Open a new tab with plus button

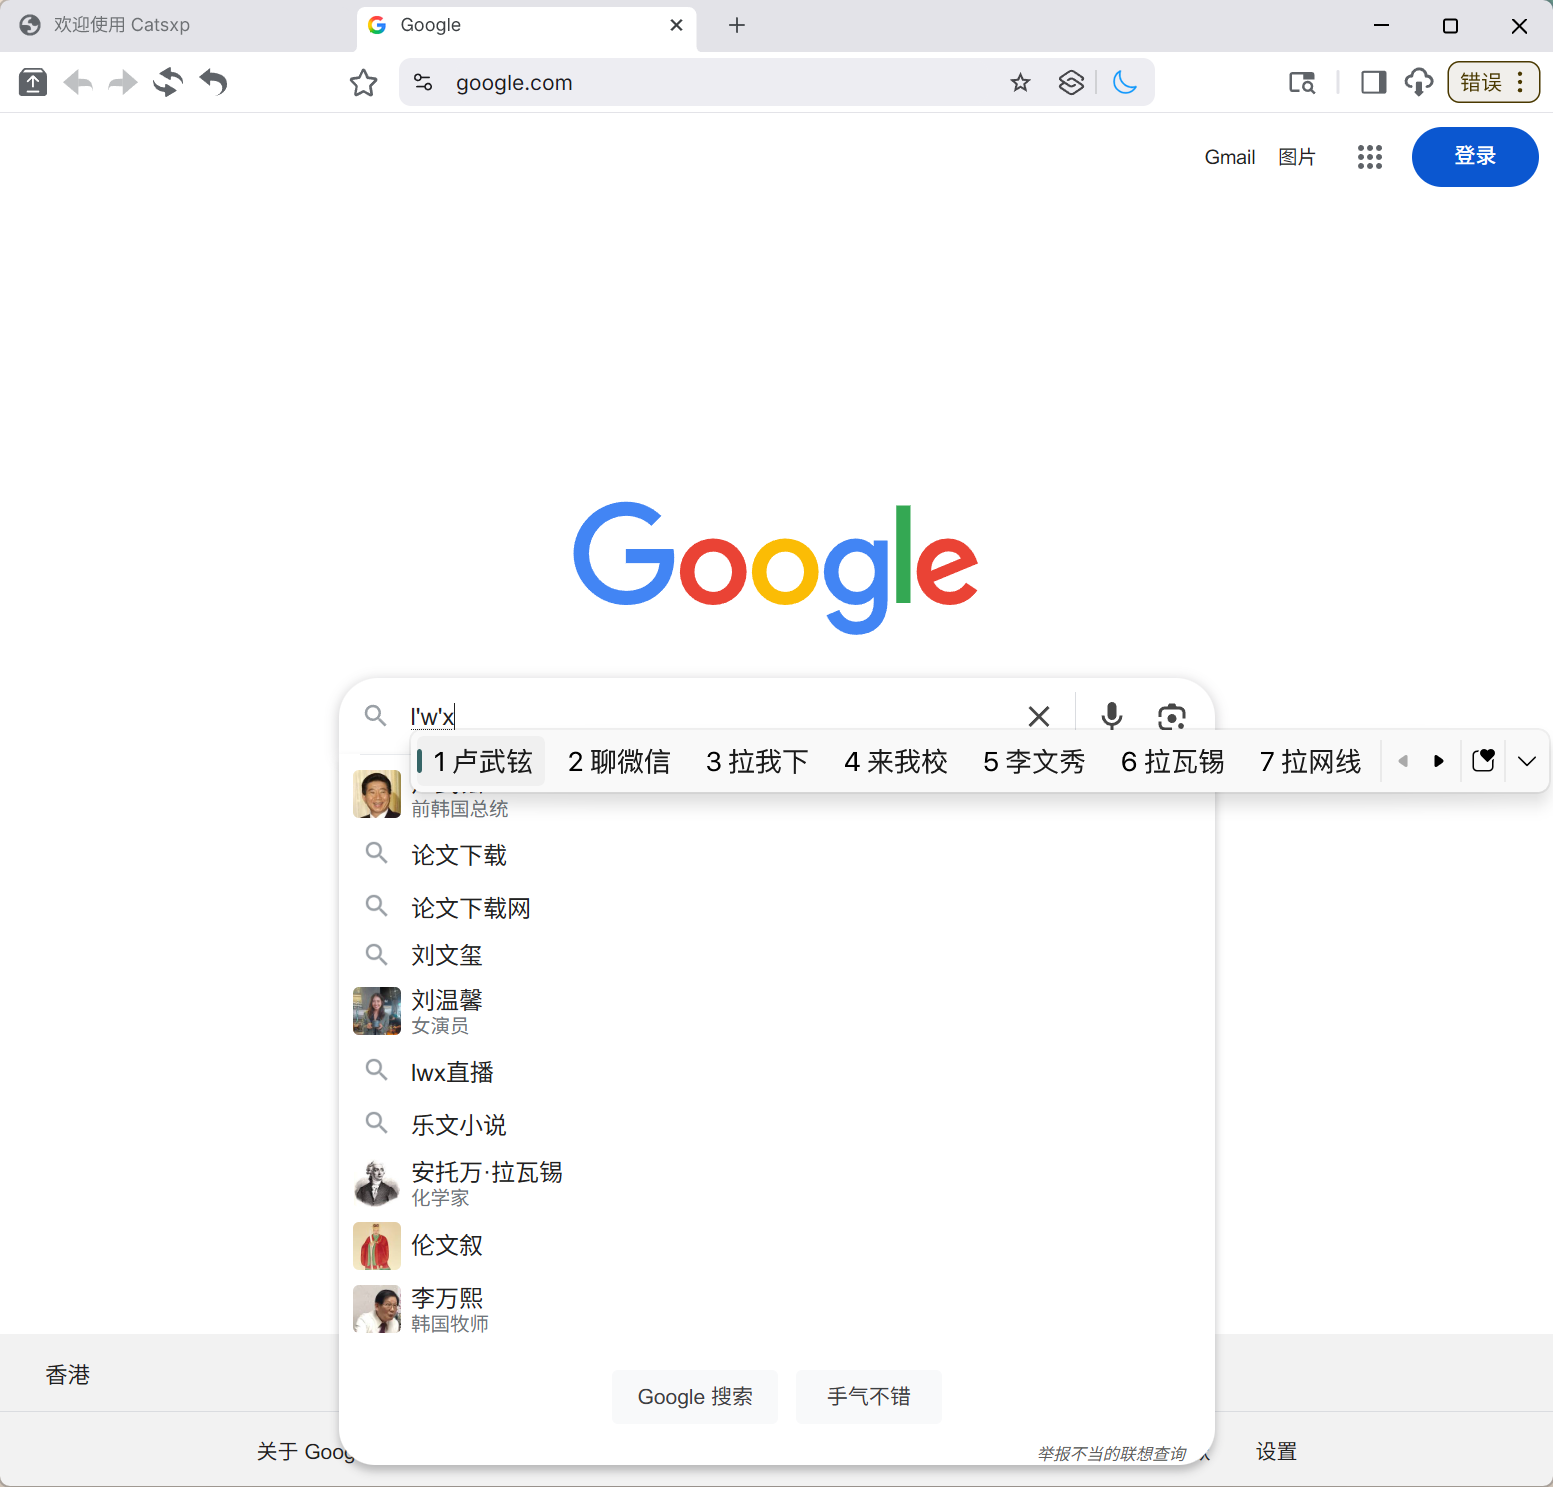737,25
